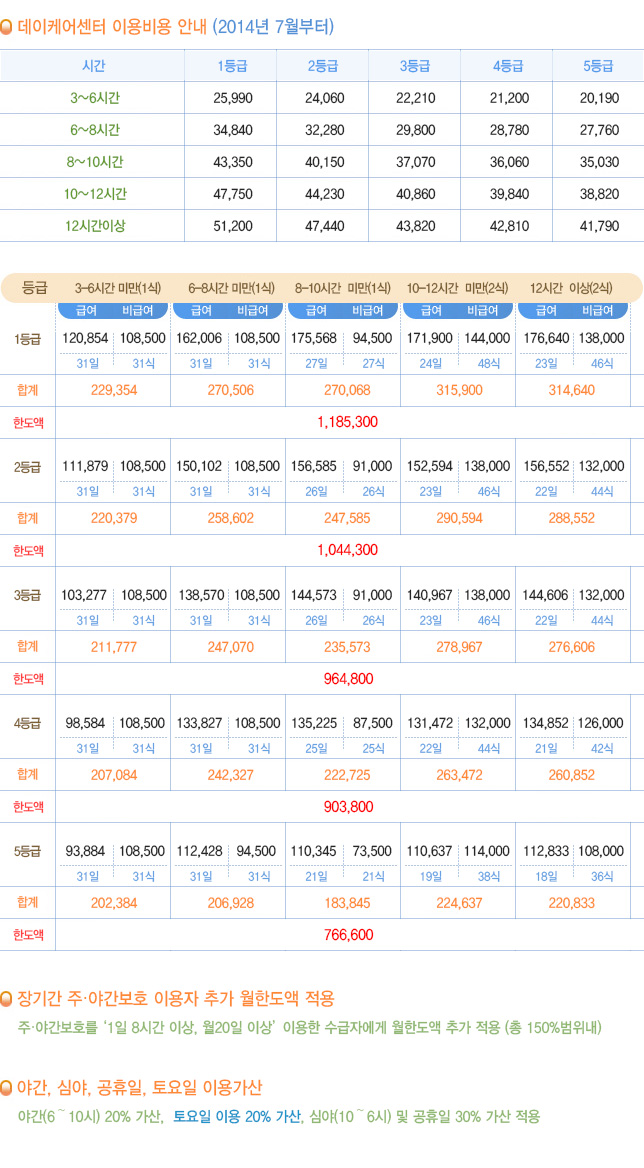Click the 51,200 fee cell
Viewport: 644px width, 1168px height.
(233, 226)
